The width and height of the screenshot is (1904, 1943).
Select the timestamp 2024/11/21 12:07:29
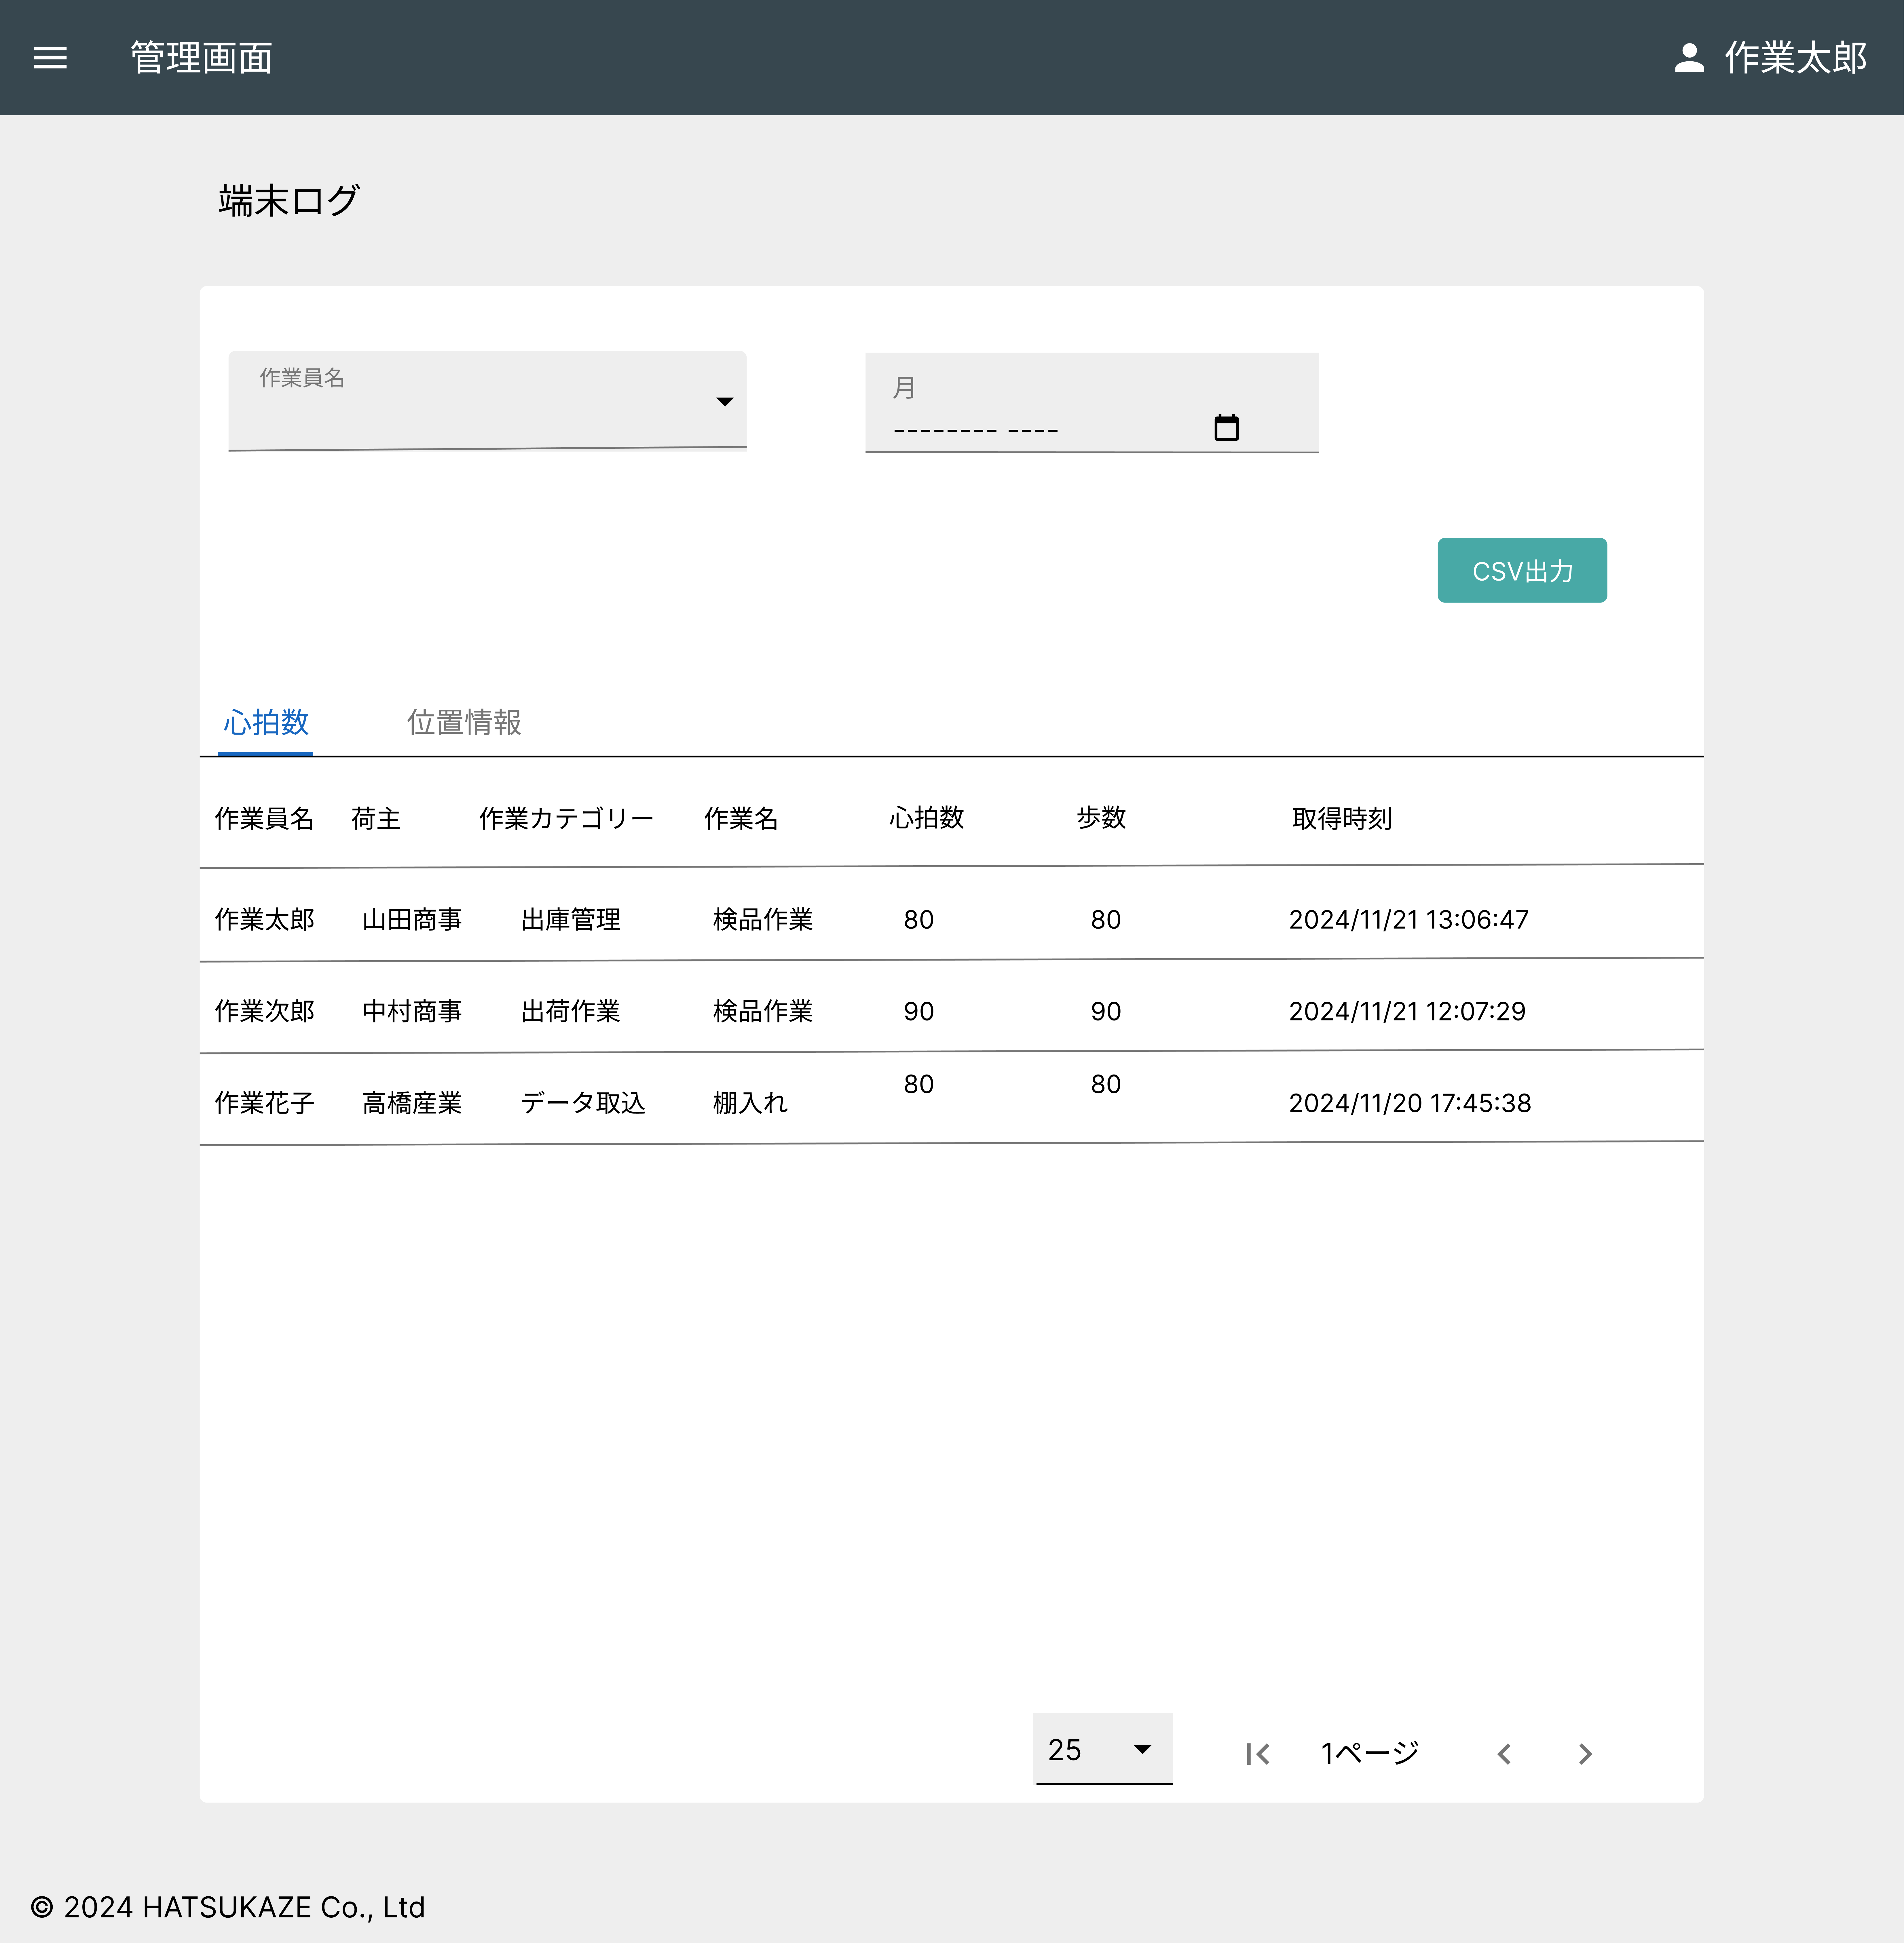tap(1407, 1012)
